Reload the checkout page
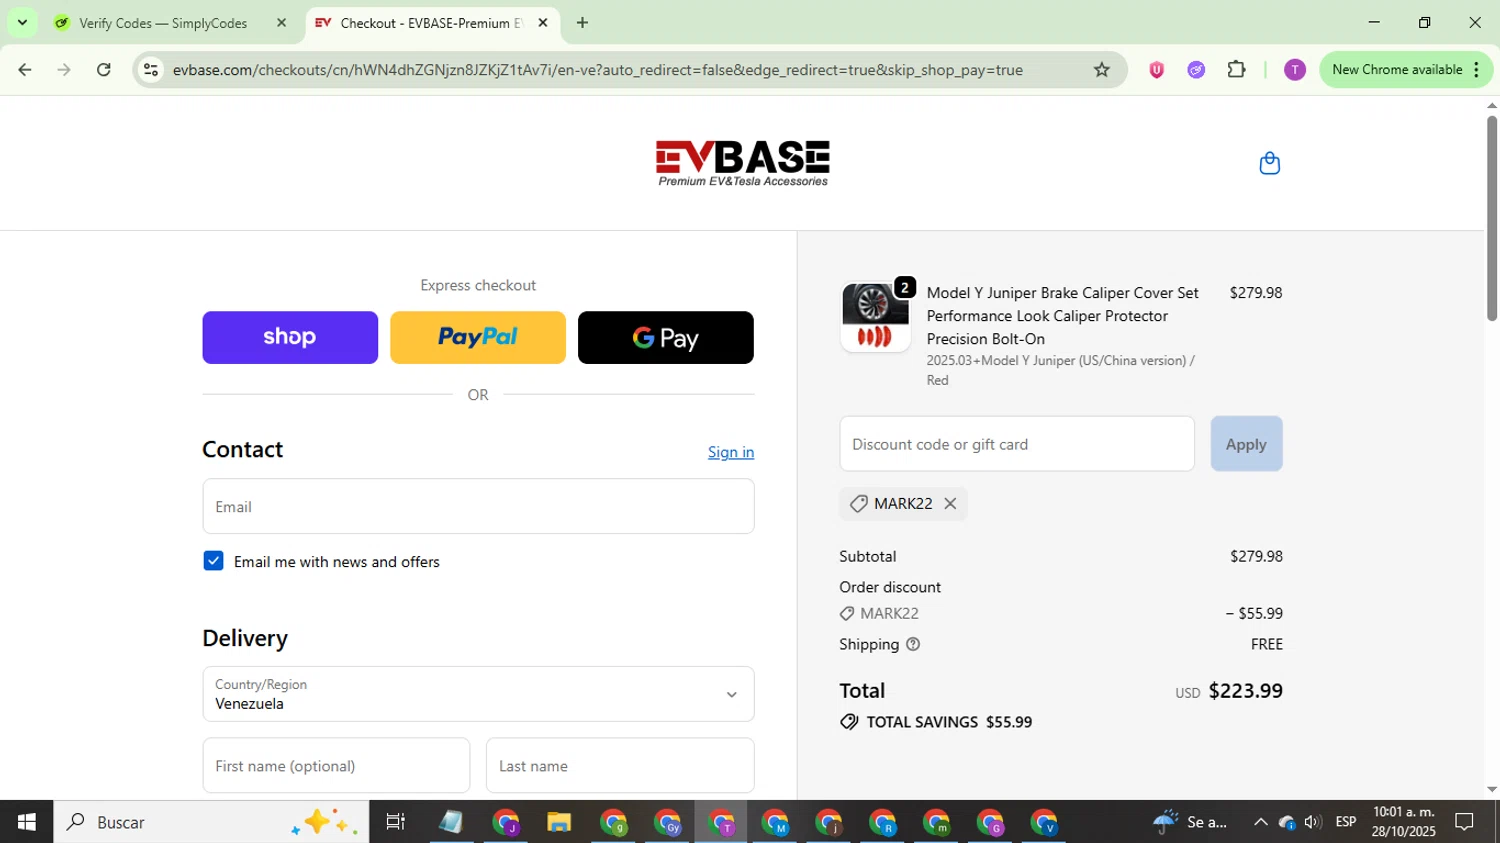1500x843 pixels. click(x=103, y=70)
